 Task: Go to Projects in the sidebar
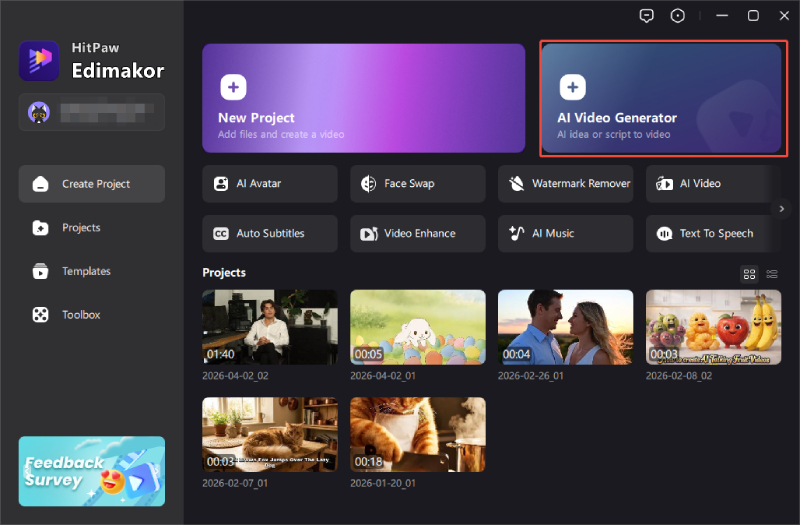92,228
